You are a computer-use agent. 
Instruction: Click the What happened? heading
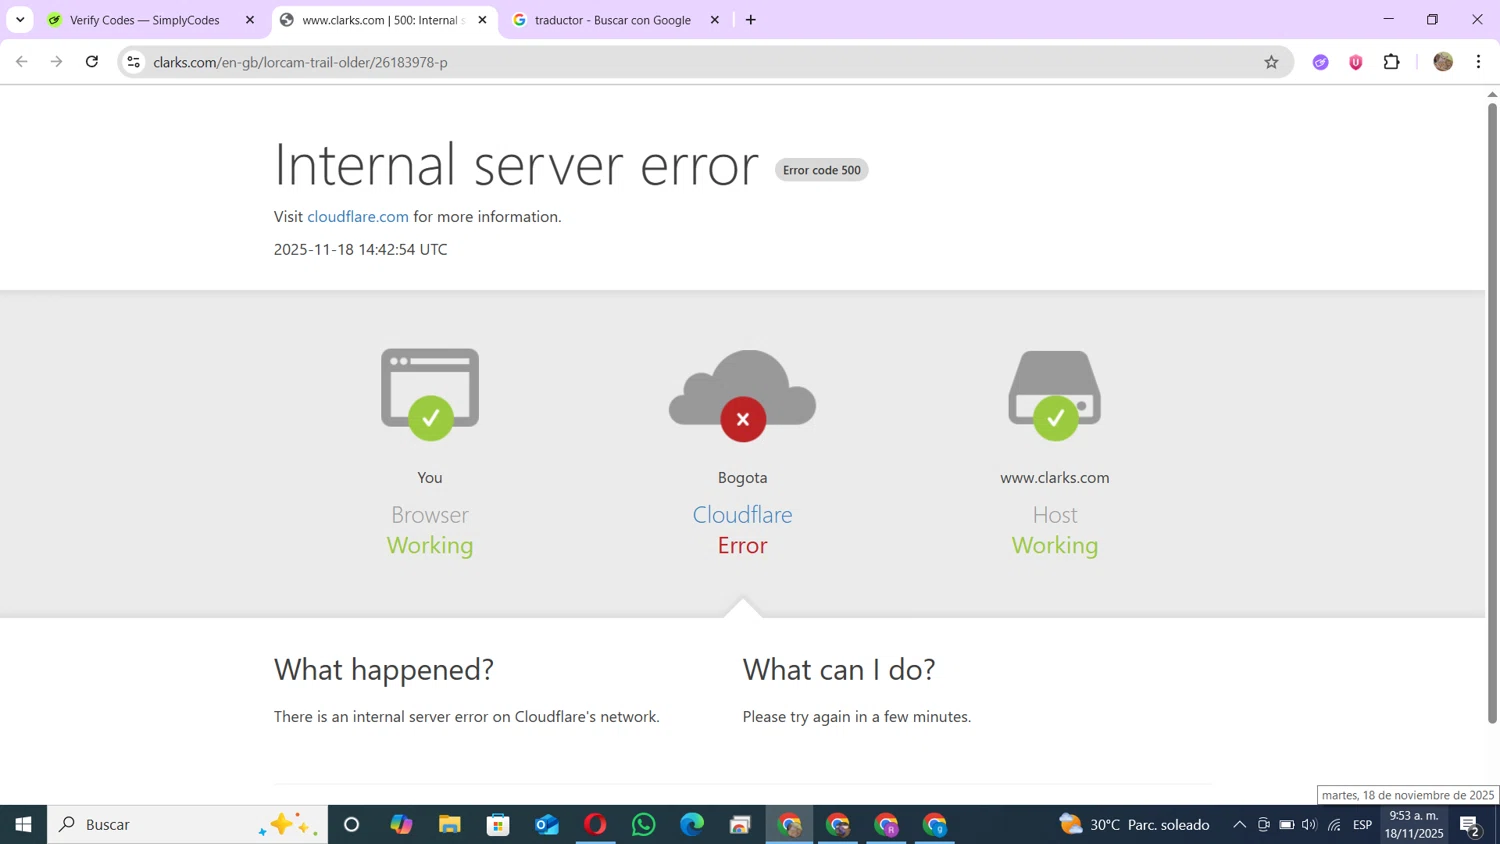click(x=384, y=669)
